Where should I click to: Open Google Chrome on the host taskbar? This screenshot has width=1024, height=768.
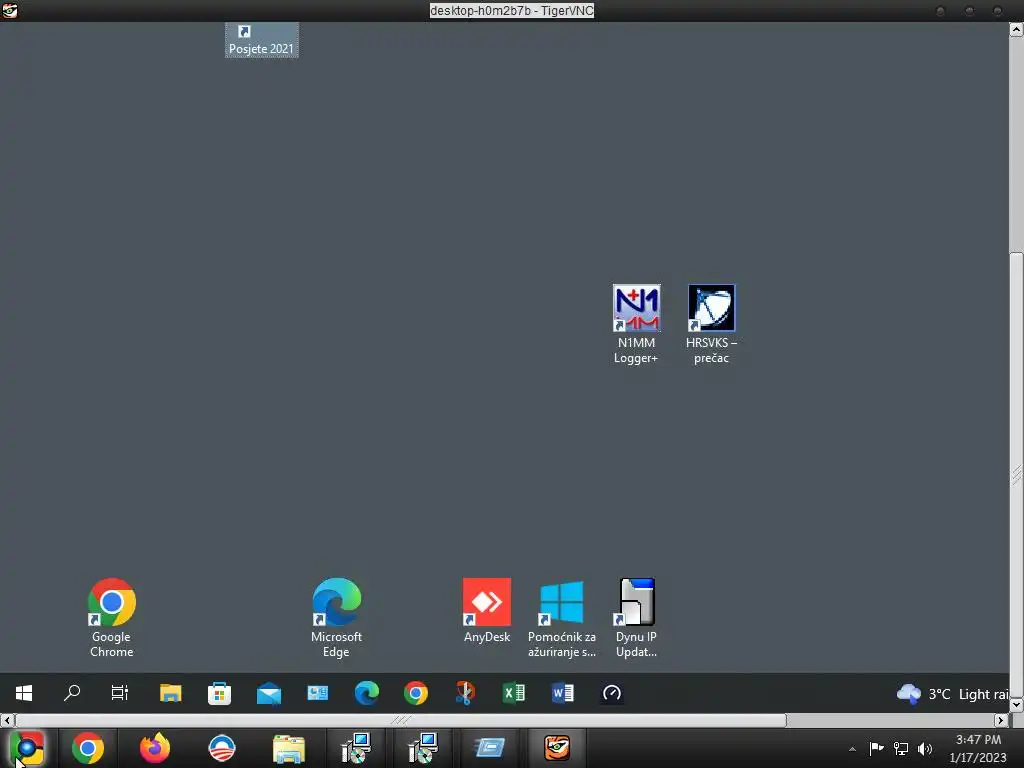[88, 748]
